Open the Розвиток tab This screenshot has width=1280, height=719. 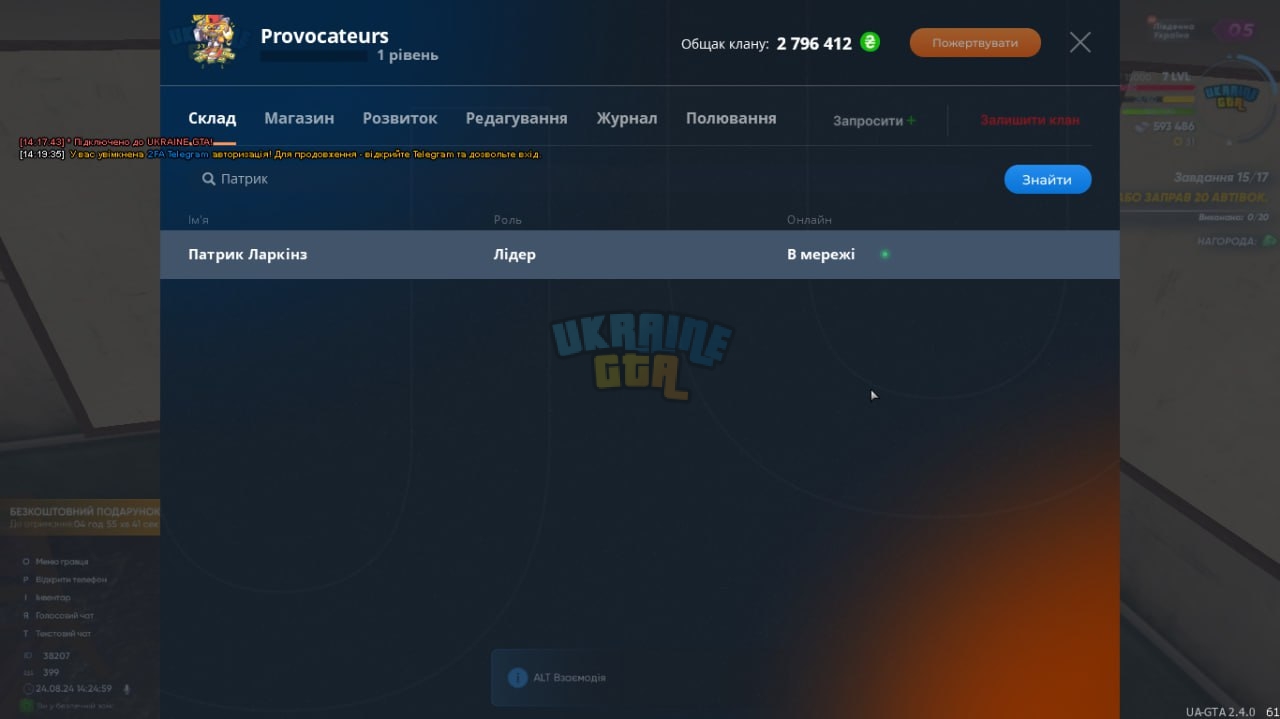click(x=400, y=118)
